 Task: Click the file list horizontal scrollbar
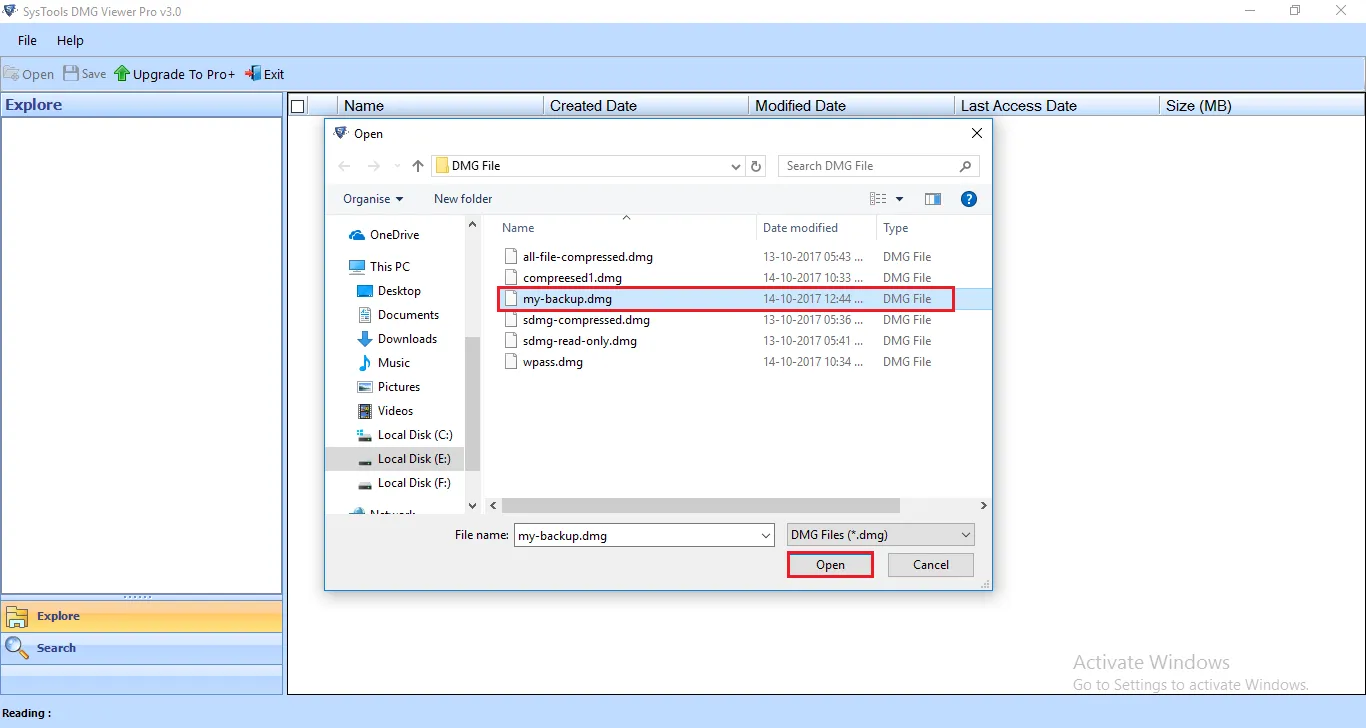700,506
